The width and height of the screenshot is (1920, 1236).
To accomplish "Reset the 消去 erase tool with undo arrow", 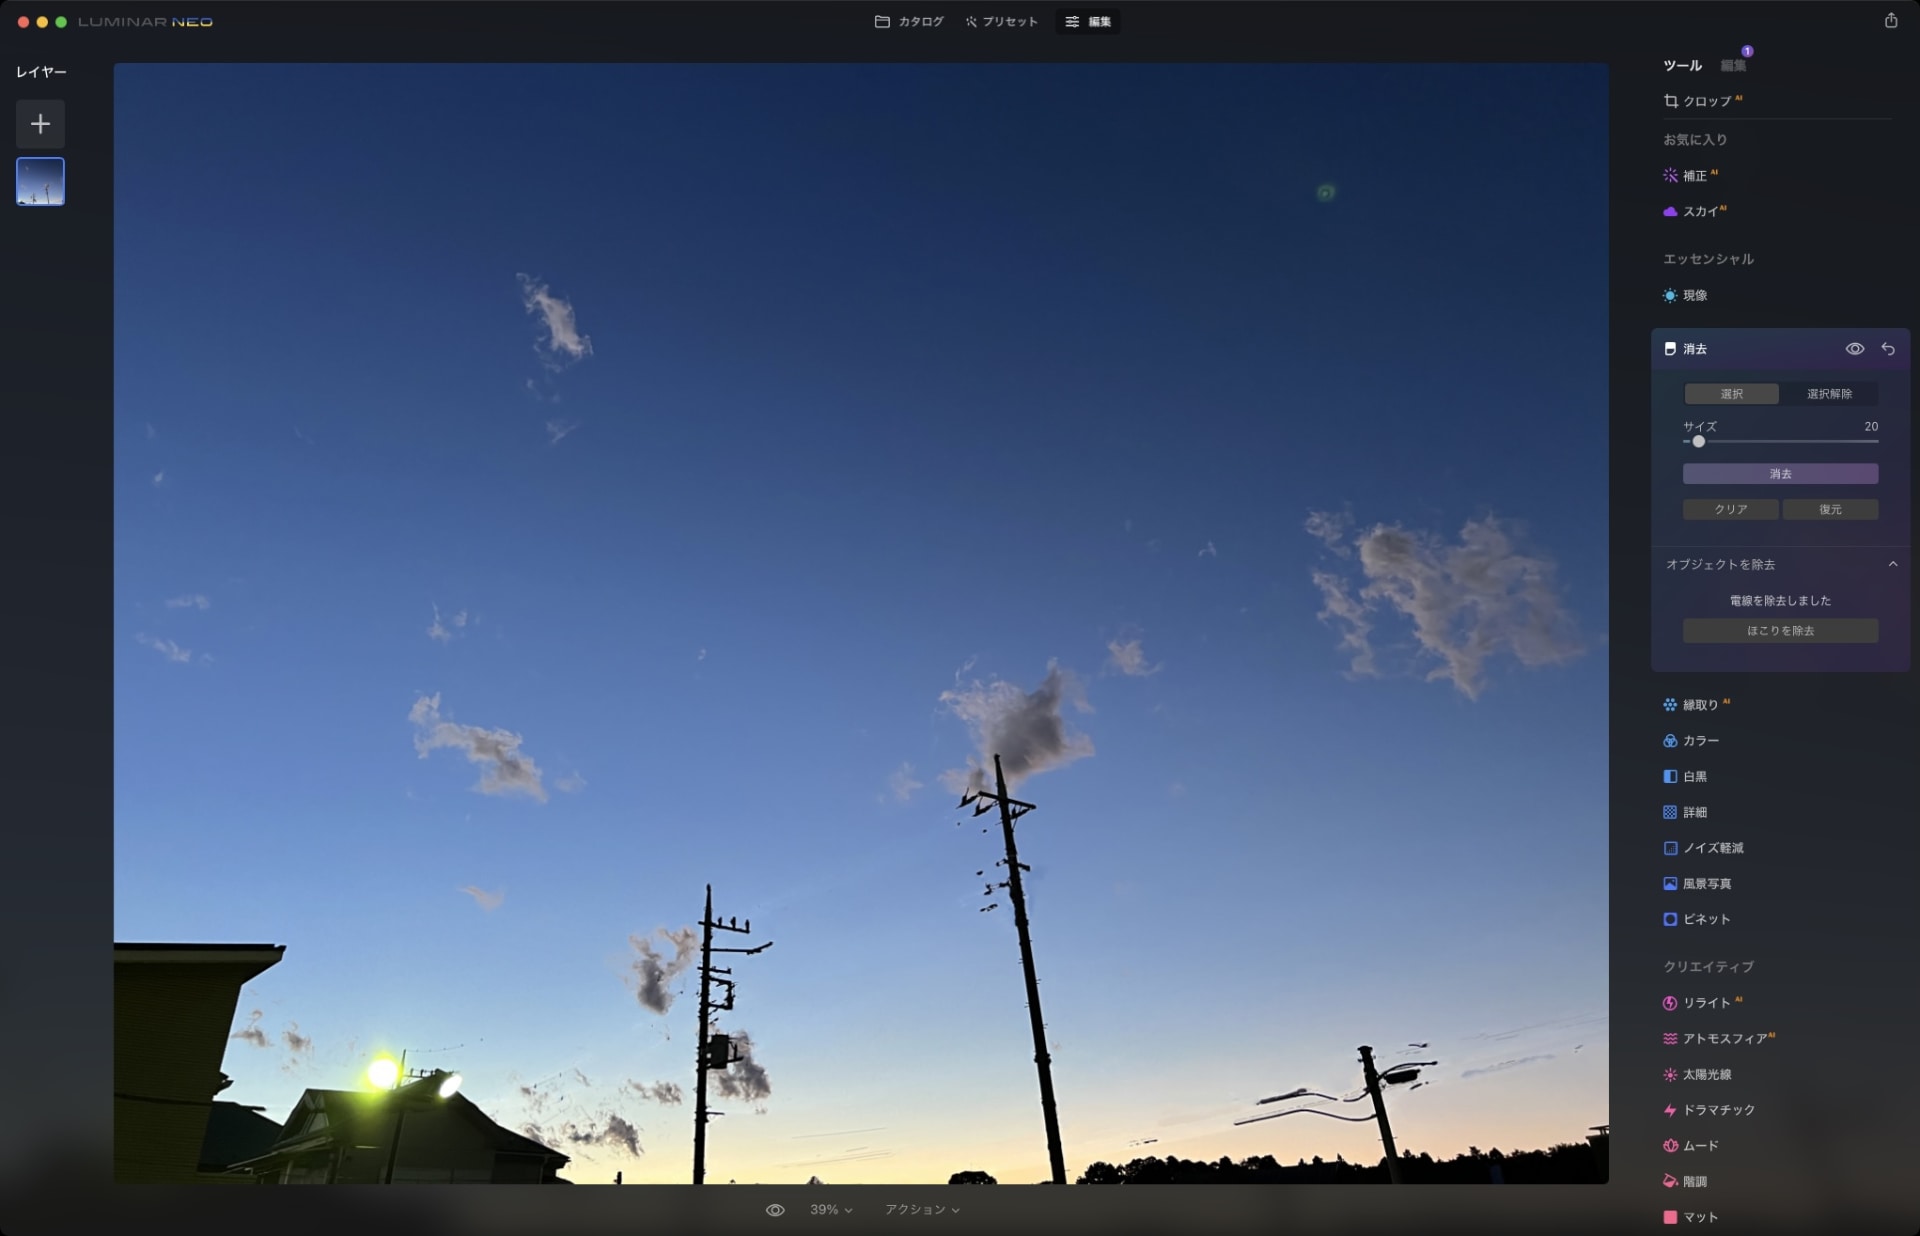I will coord(1887,349).
